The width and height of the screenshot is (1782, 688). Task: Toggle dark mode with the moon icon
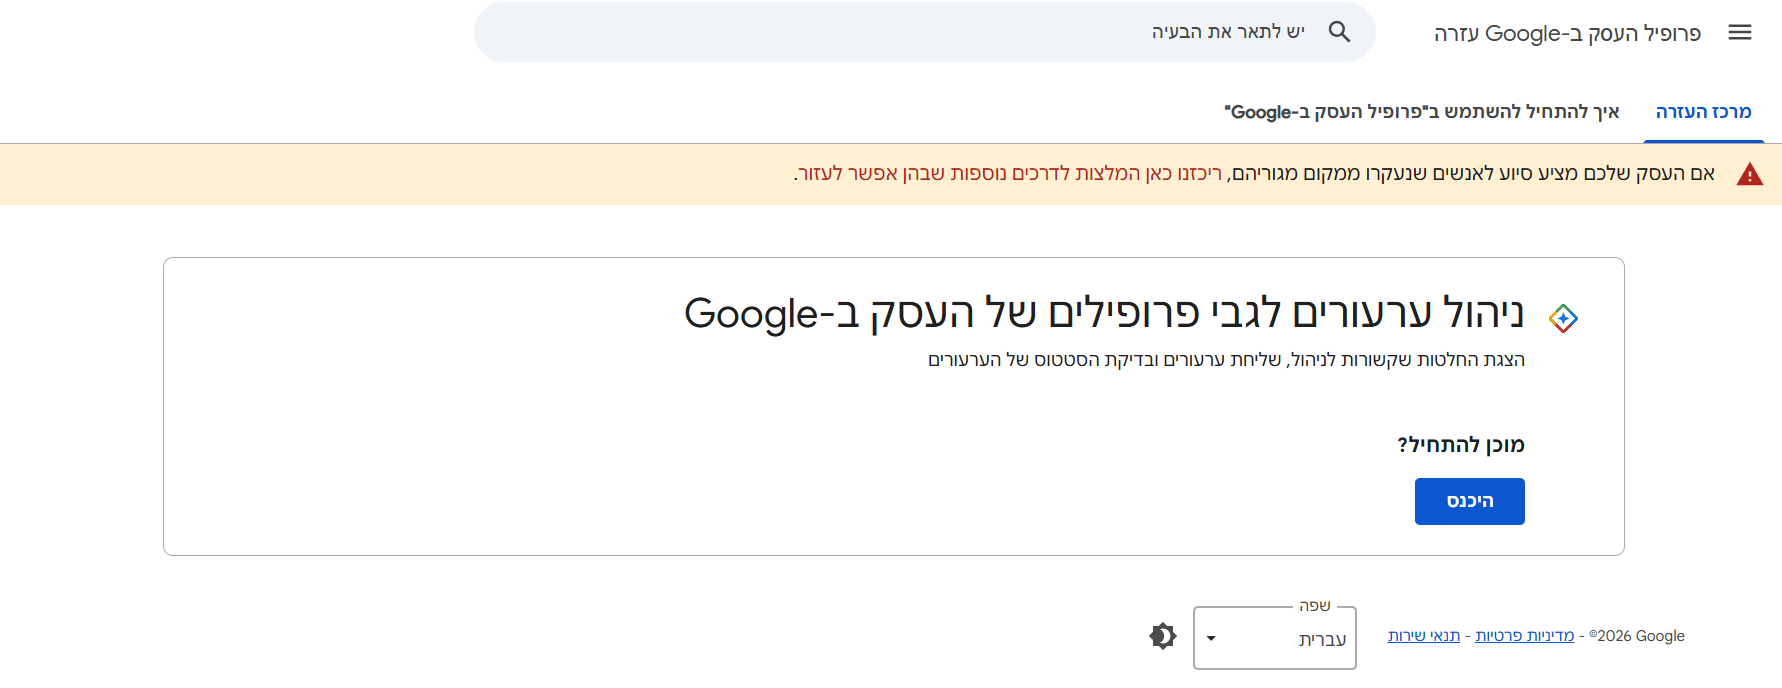[x=1162, y=636]
